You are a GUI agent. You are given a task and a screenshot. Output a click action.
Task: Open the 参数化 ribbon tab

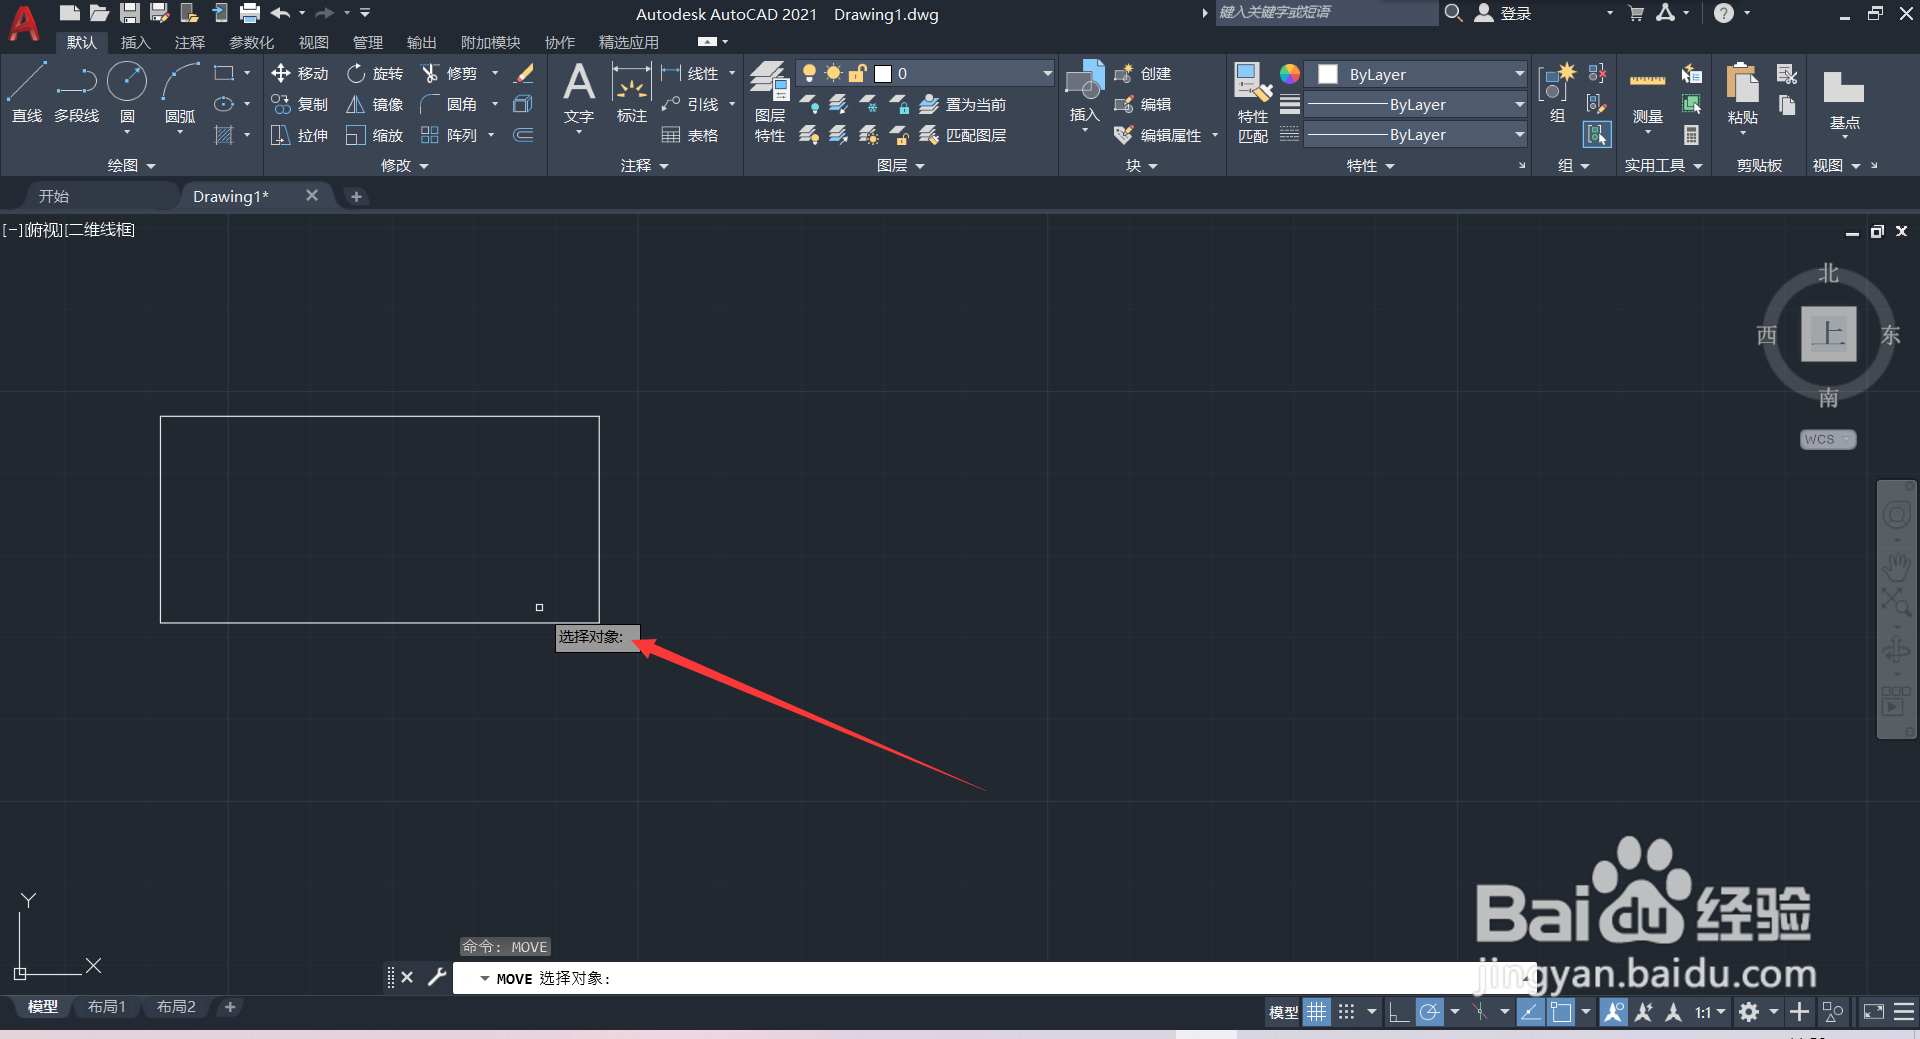coord(251,42)
